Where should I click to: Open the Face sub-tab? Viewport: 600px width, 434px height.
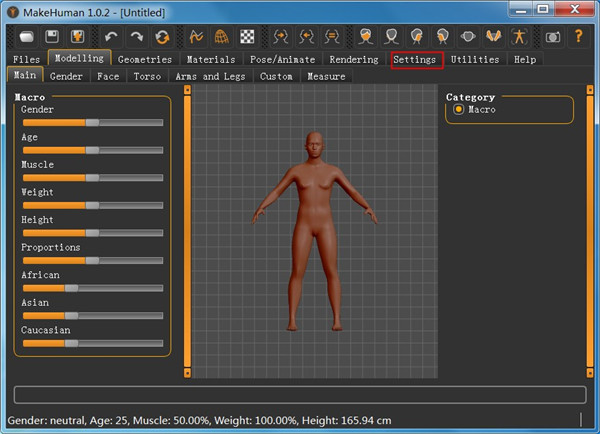pyautogui.click(x=108, y=76)
